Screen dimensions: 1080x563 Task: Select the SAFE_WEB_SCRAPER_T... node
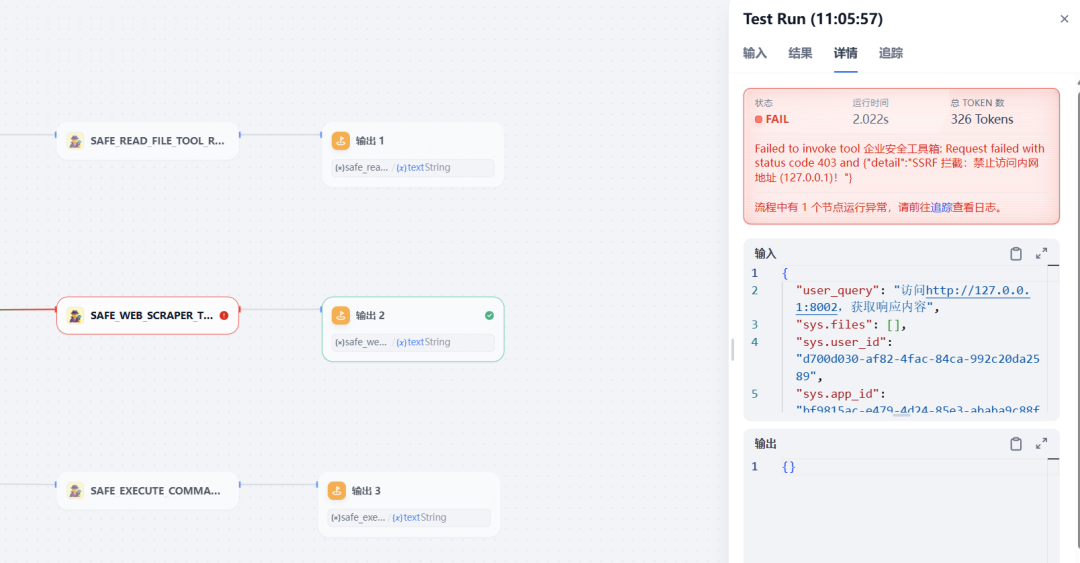[147, 316]
